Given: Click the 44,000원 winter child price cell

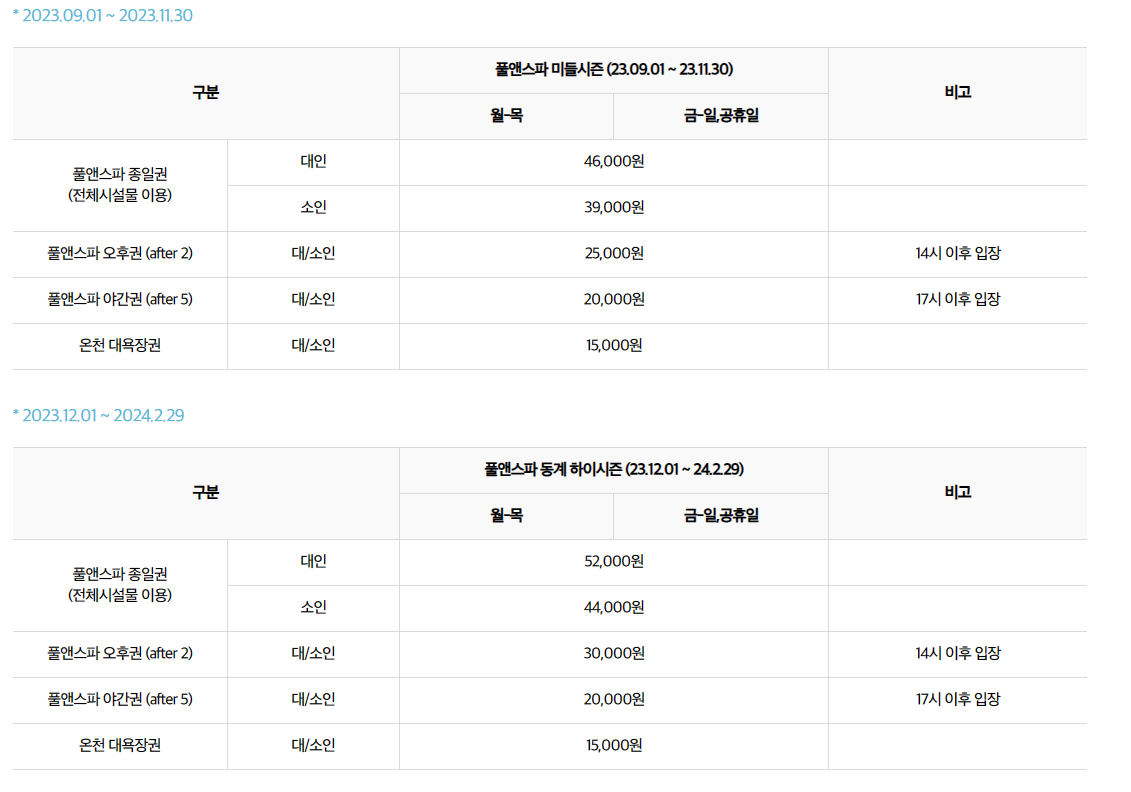Looking at the screenshot, I should 613,608.
